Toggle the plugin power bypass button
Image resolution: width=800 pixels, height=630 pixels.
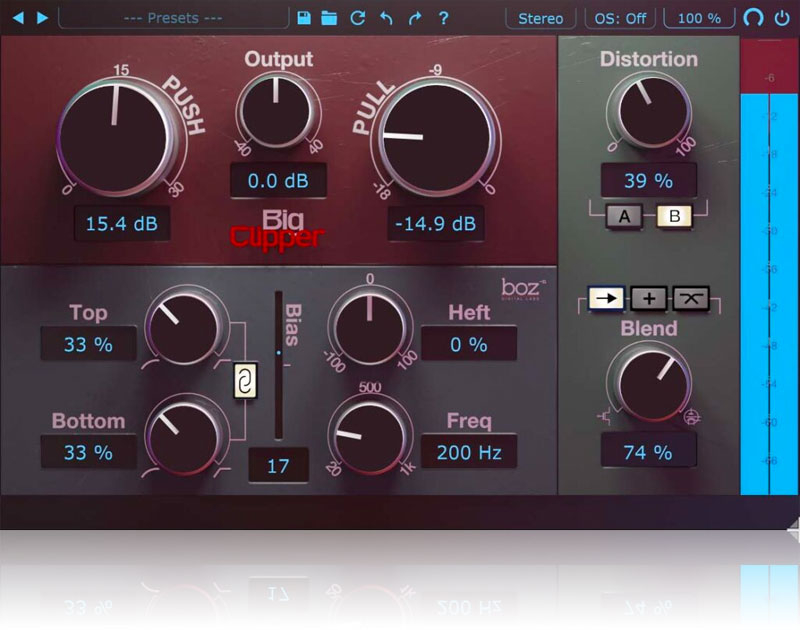(x=781, y=18)
